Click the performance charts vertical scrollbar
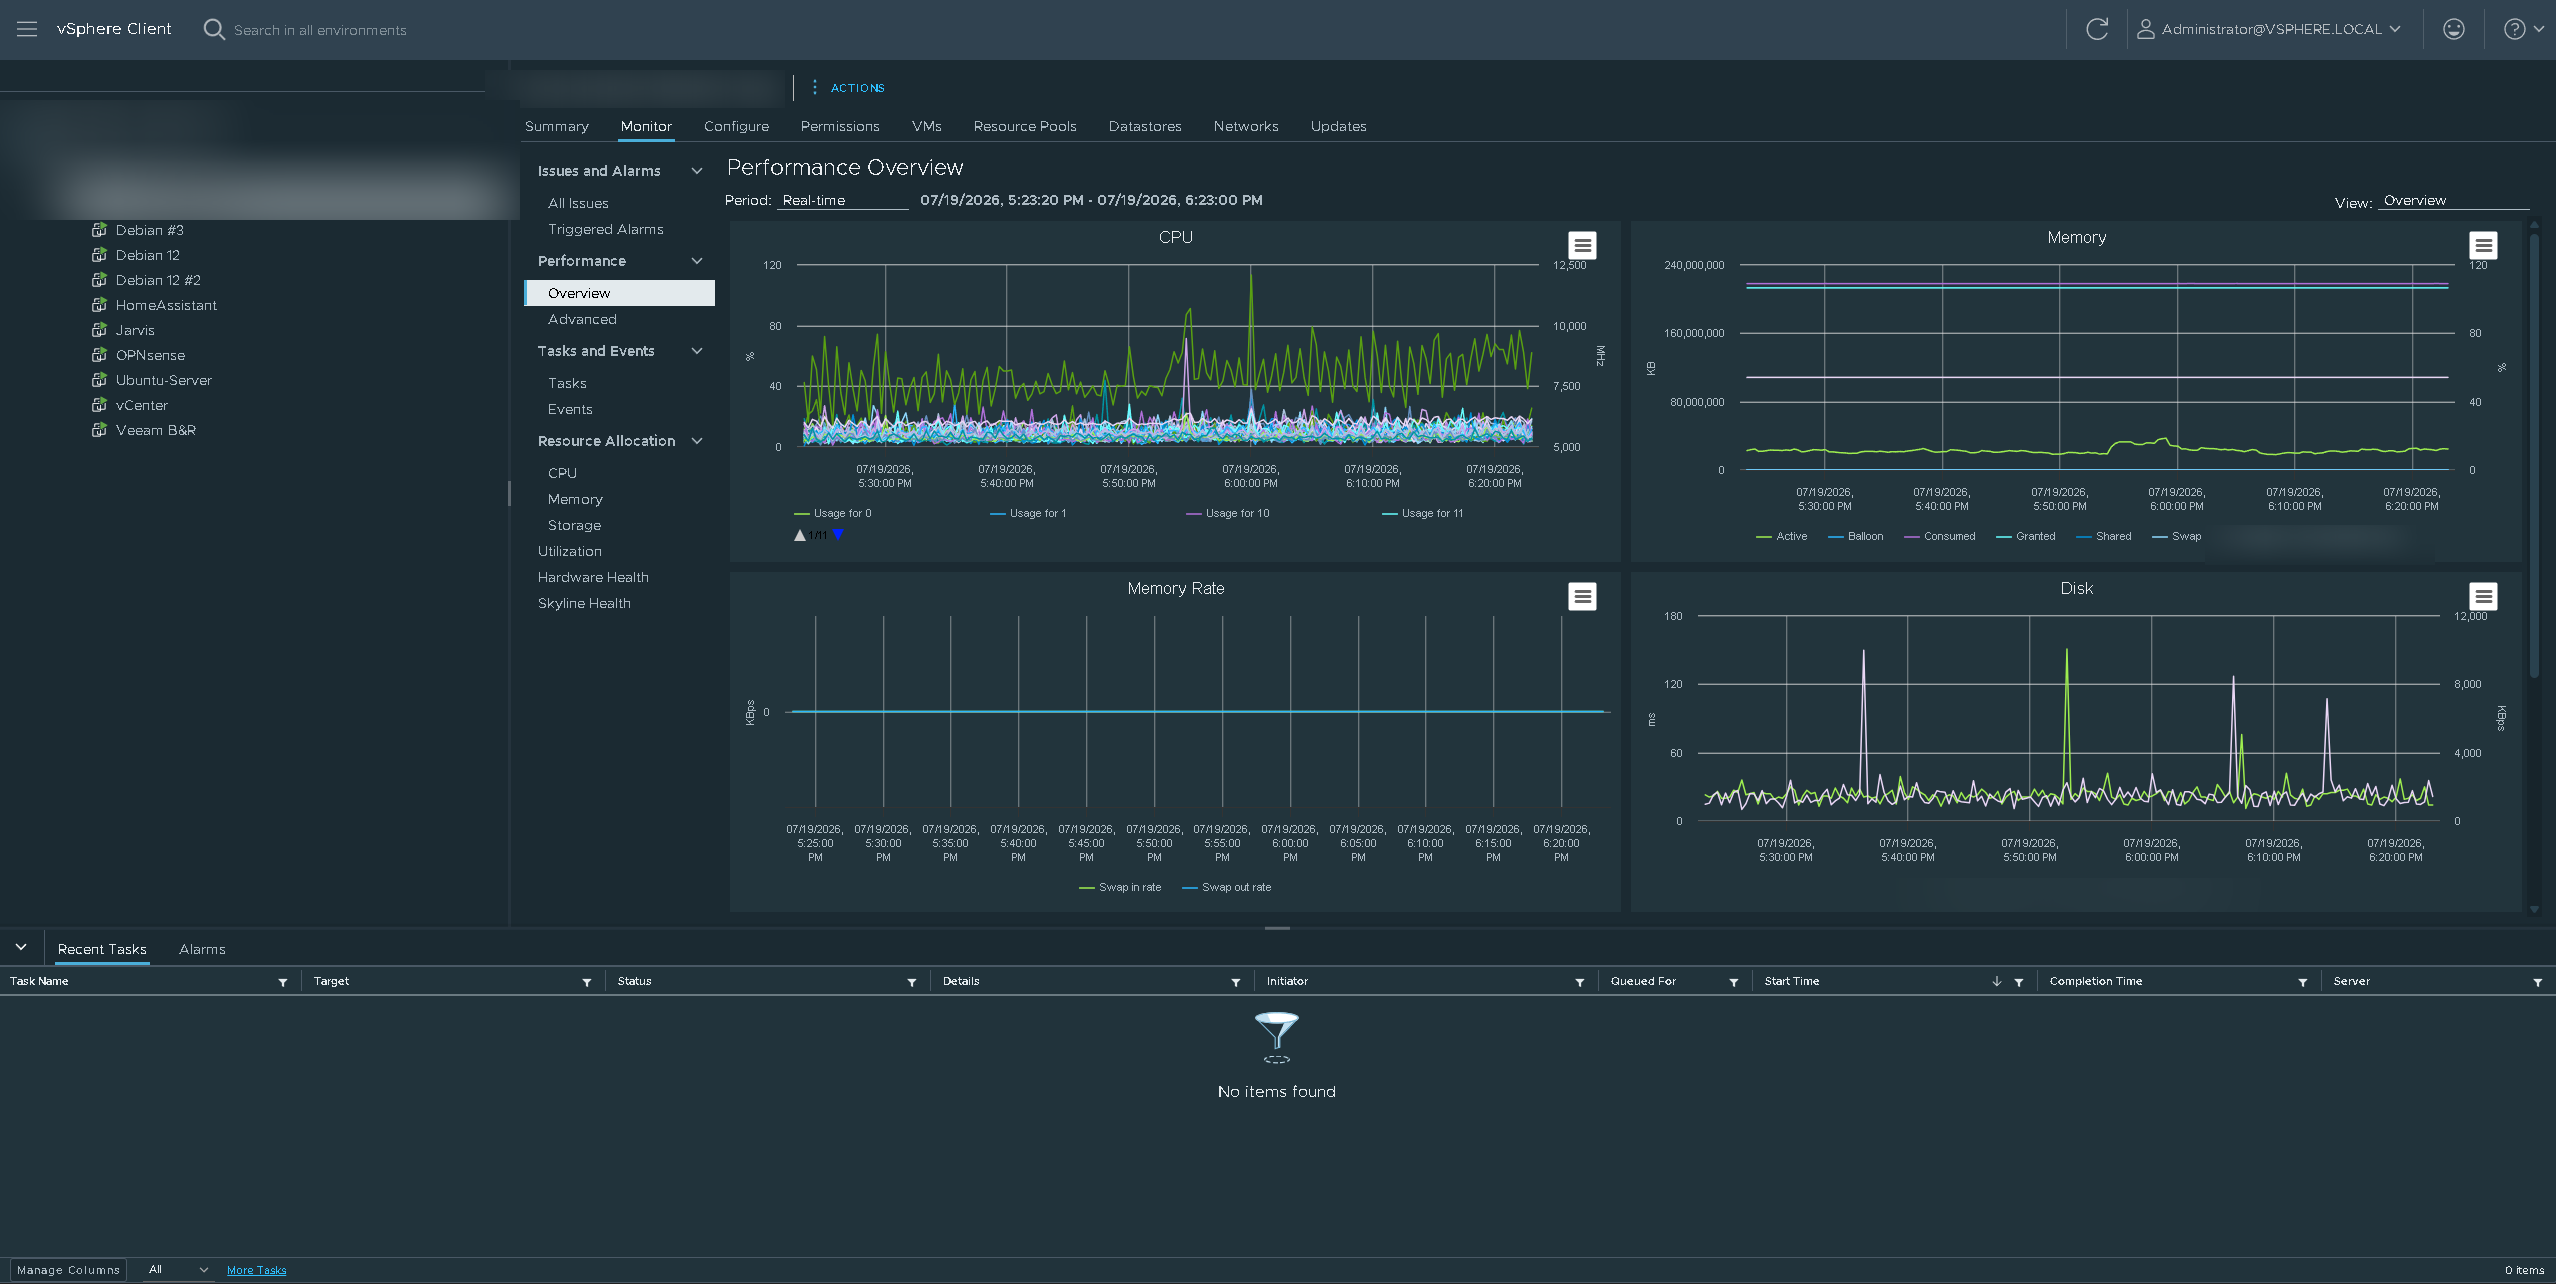Viewport: 2556px width, 1284px height. 2533,456
